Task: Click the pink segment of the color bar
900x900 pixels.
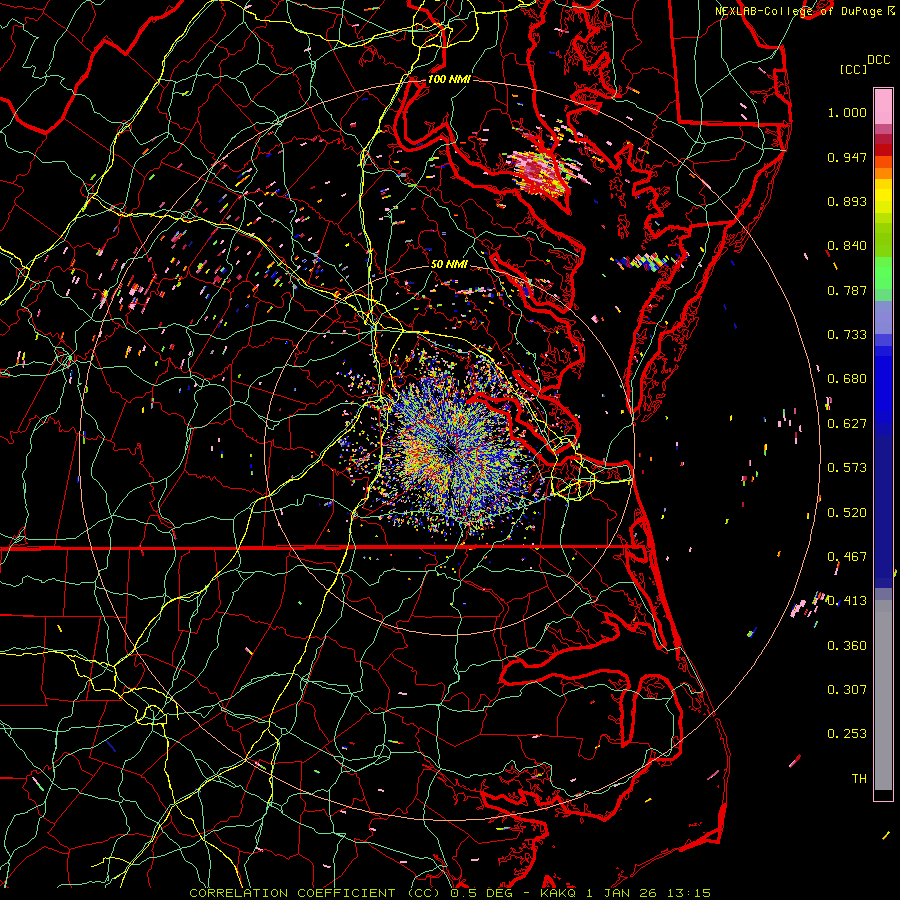Action: (x=883, y=107)
